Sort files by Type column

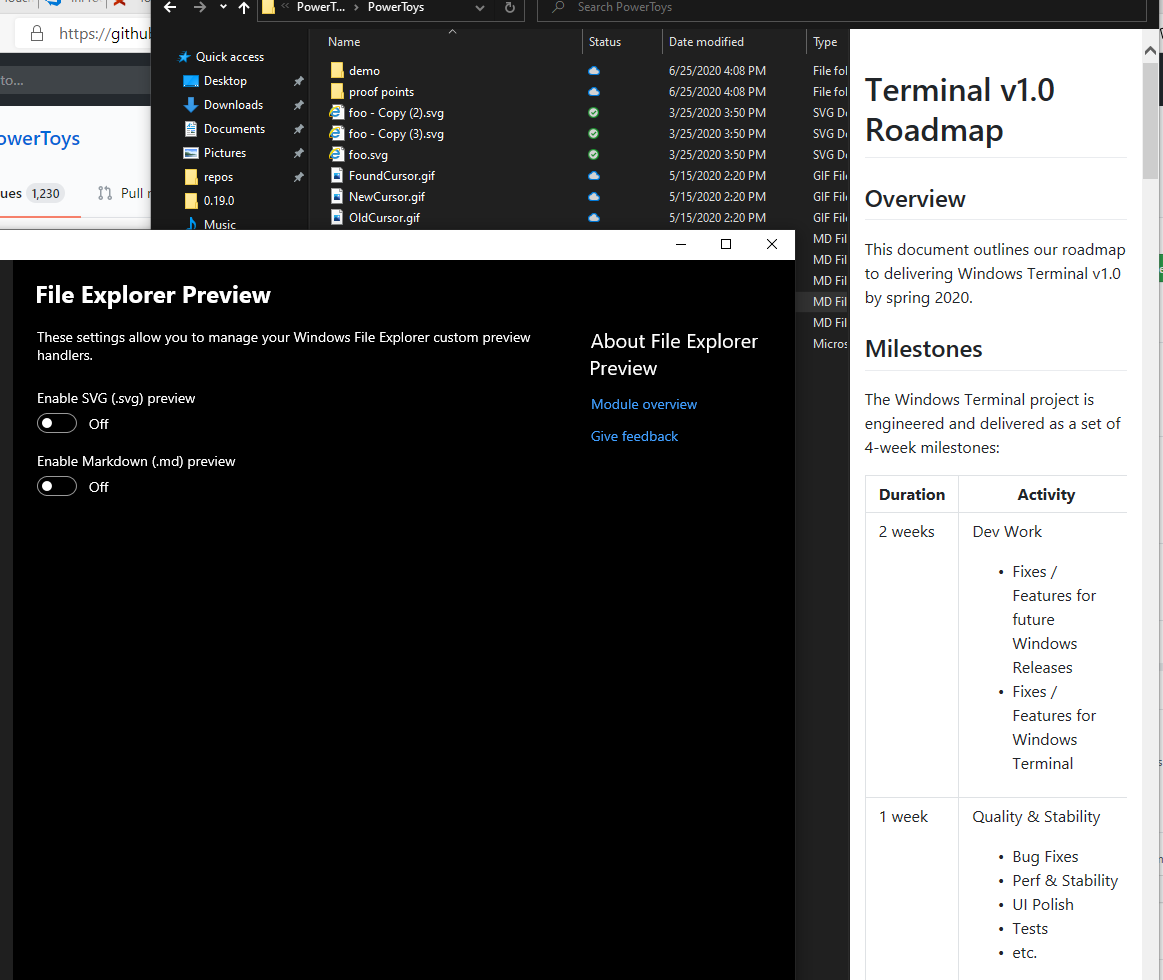825,42
